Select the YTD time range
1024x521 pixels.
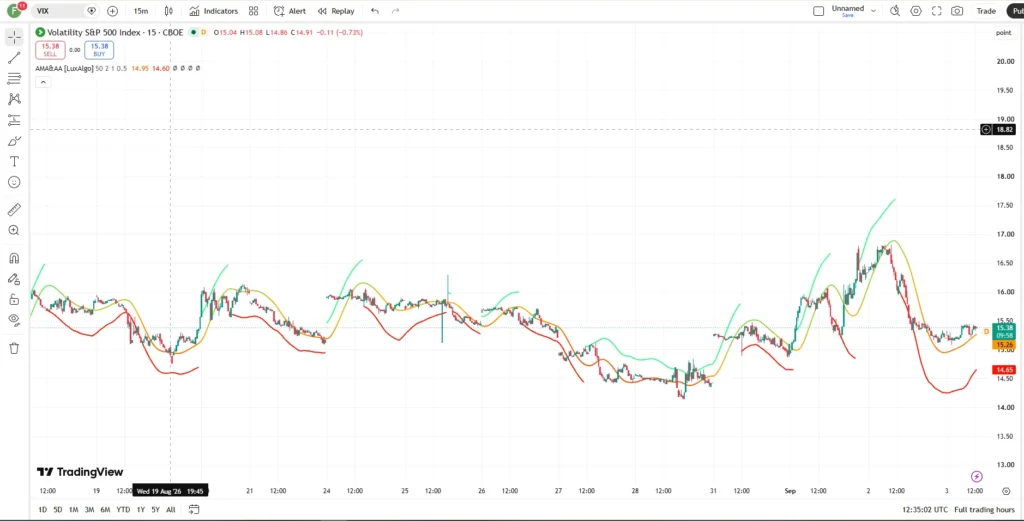click(x=123, y=509)
